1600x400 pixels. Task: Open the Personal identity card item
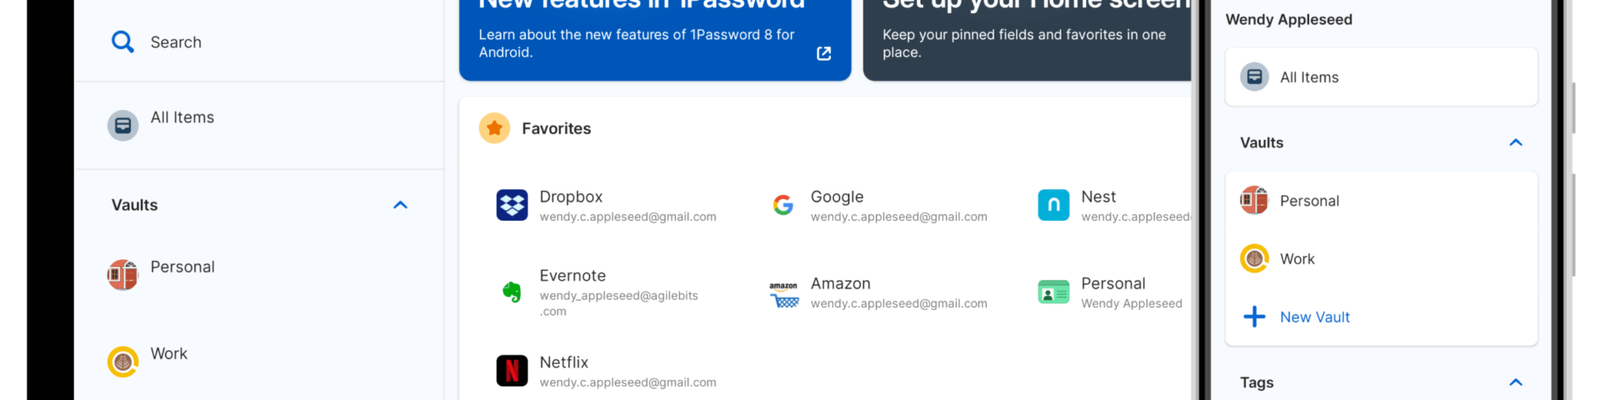click(1111, 292)
